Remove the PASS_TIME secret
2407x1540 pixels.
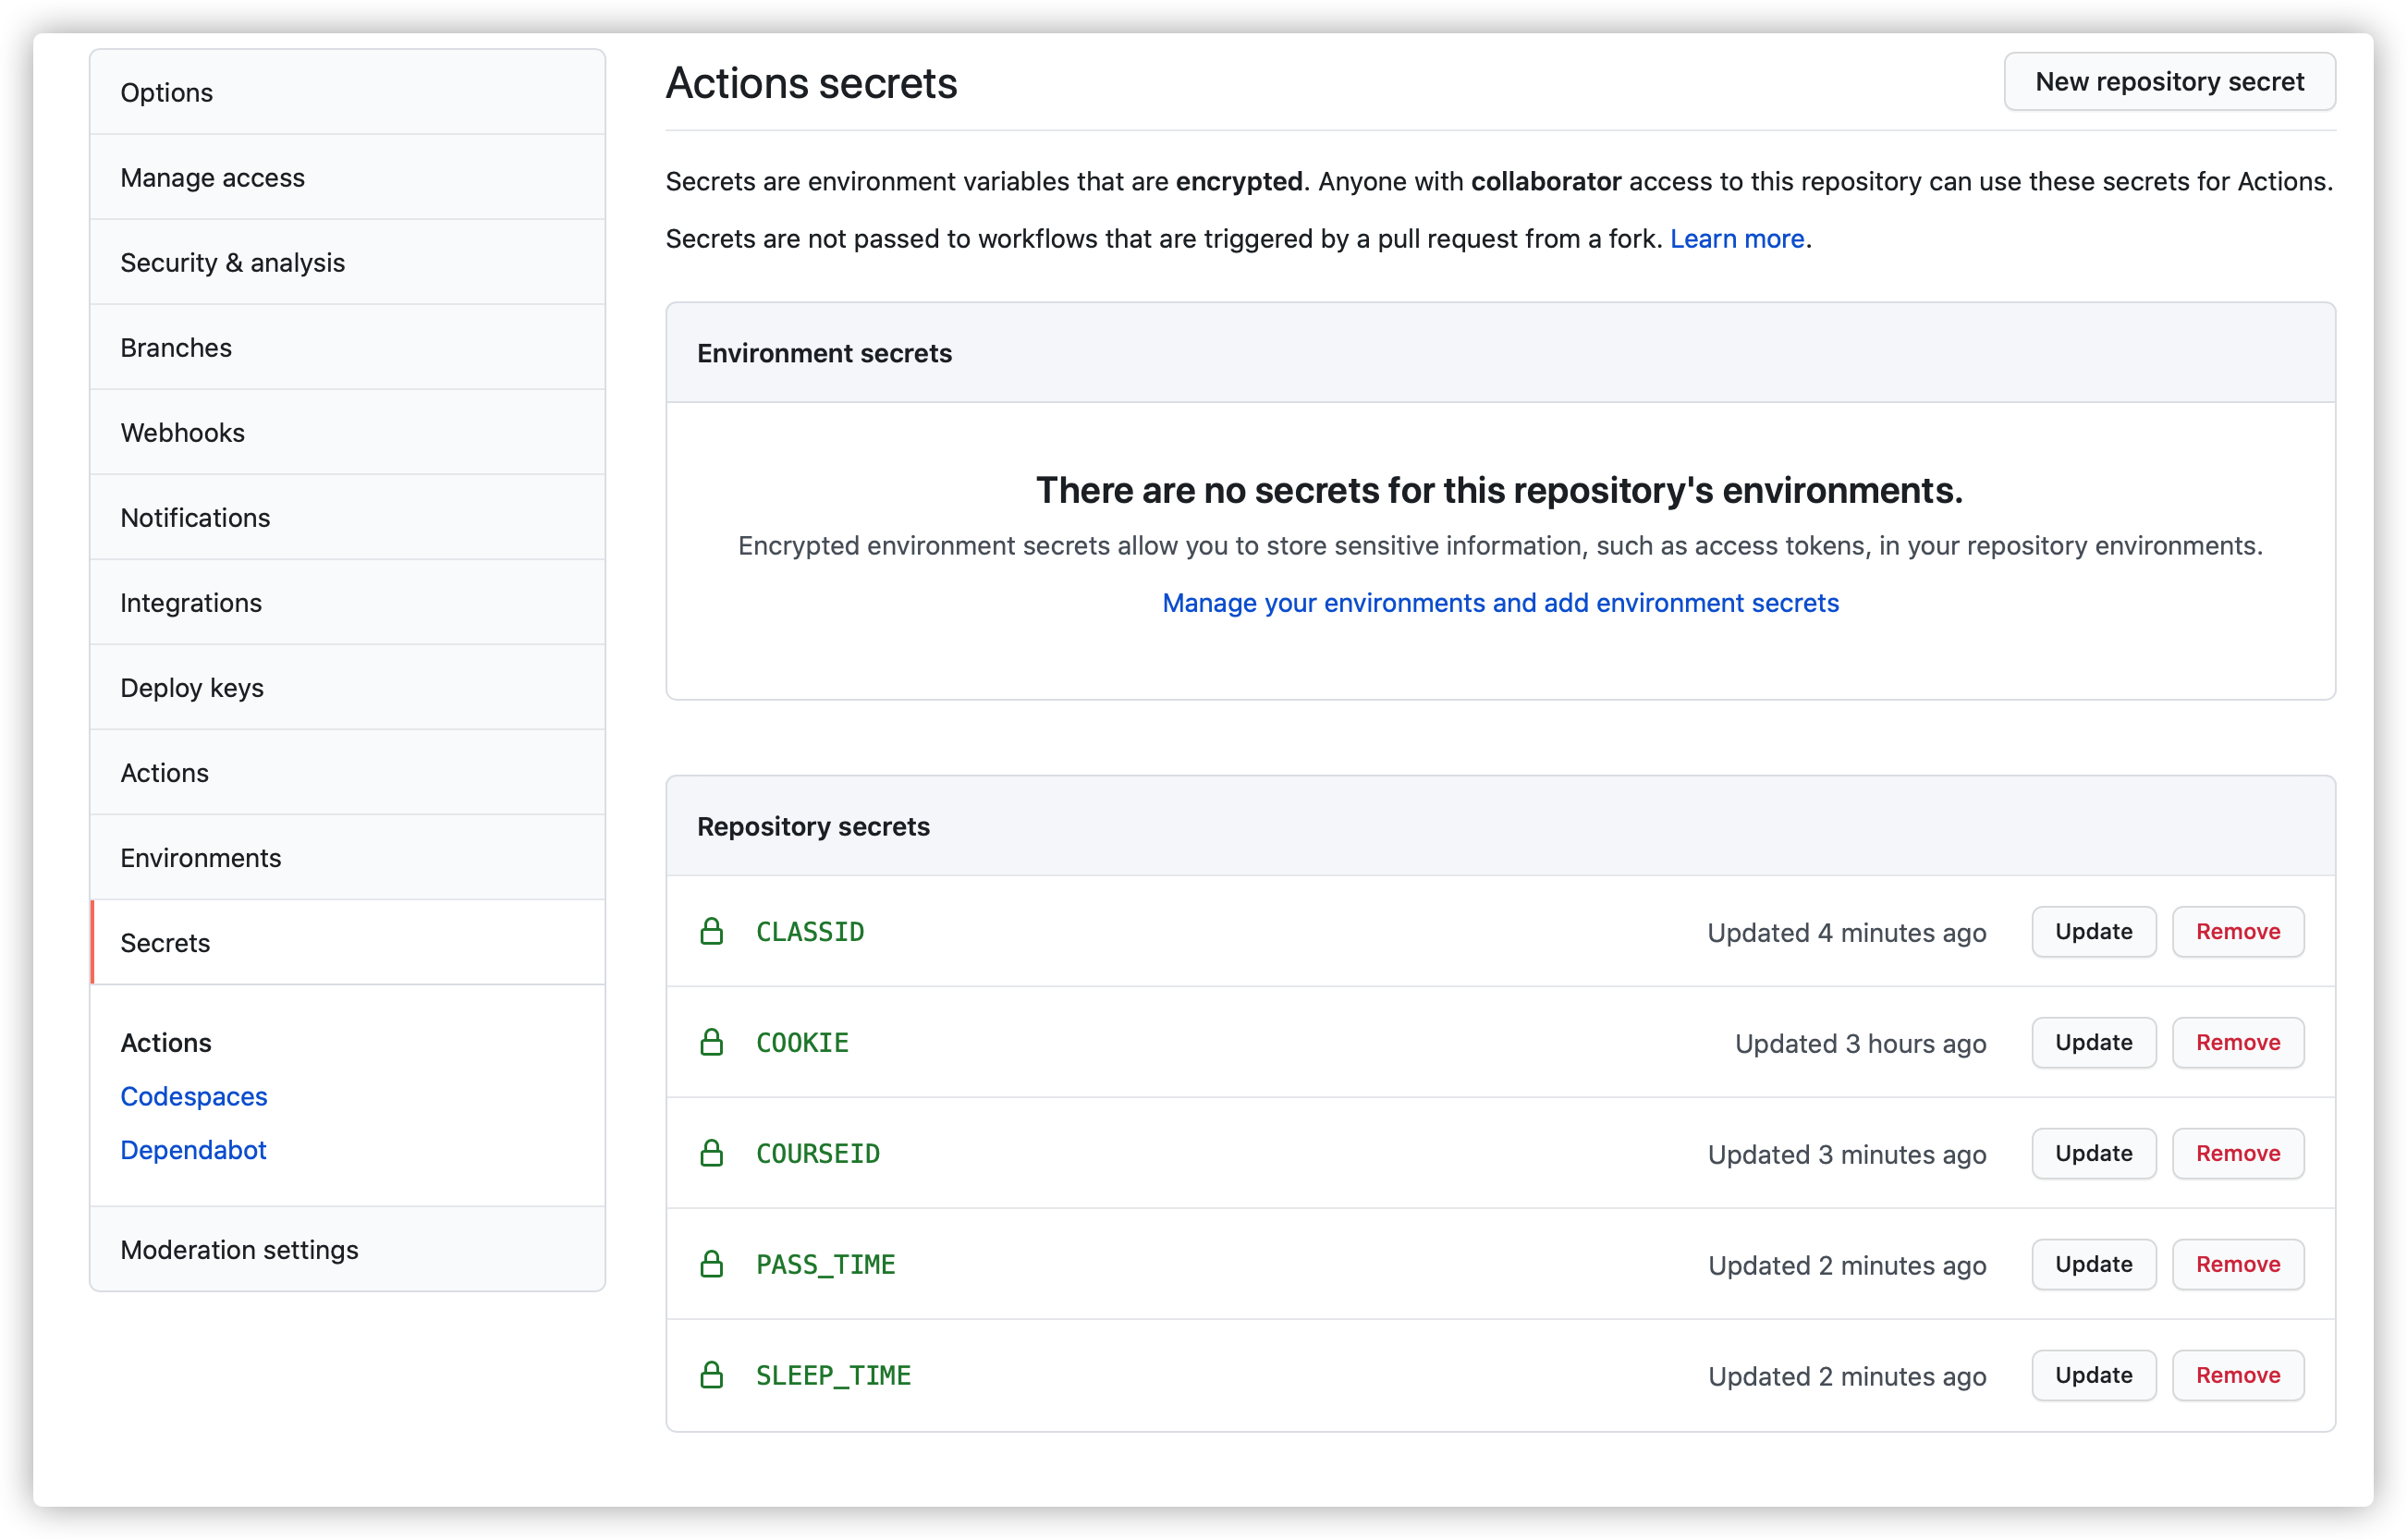point(2238,1264)
